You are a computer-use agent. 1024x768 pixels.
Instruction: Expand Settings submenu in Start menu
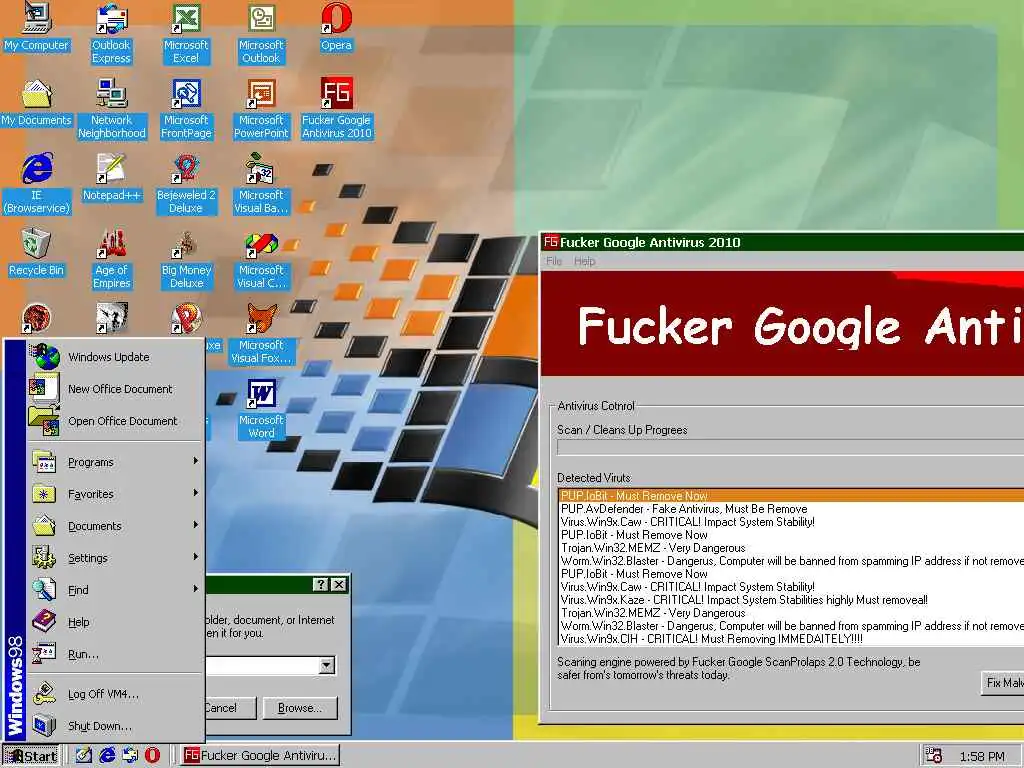[x=116, y=558]
